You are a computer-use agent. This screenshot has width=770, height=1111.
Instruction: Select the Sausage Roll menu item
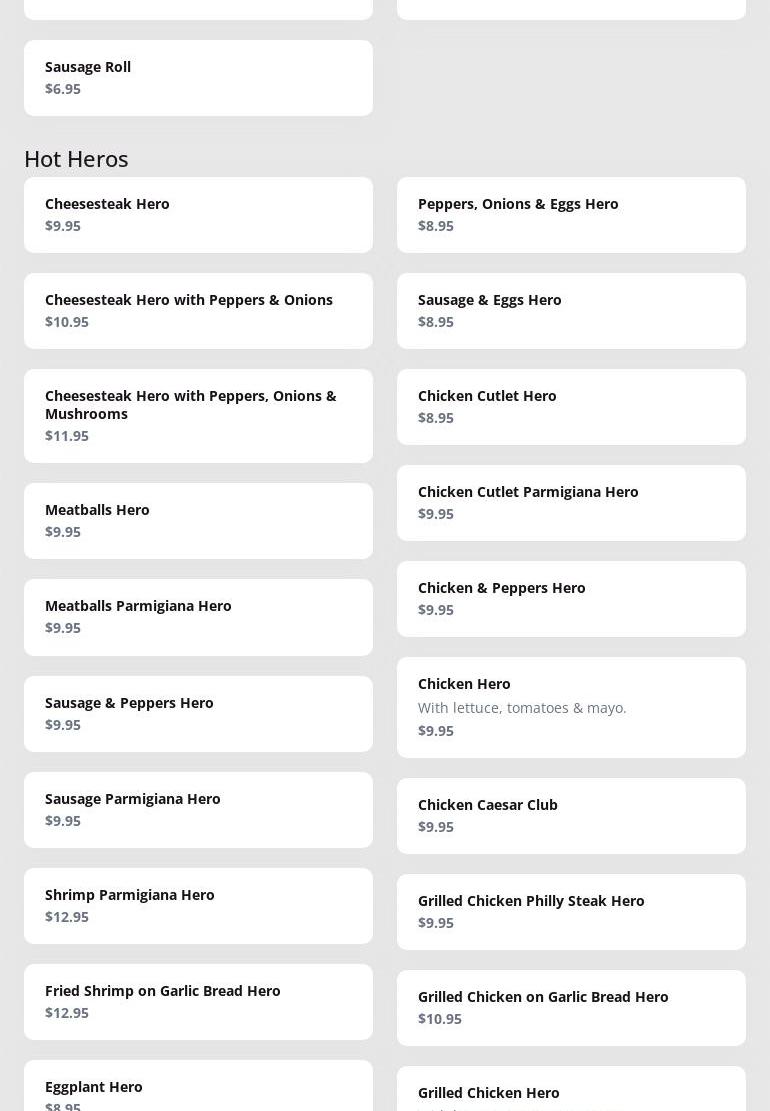point(198,78)
